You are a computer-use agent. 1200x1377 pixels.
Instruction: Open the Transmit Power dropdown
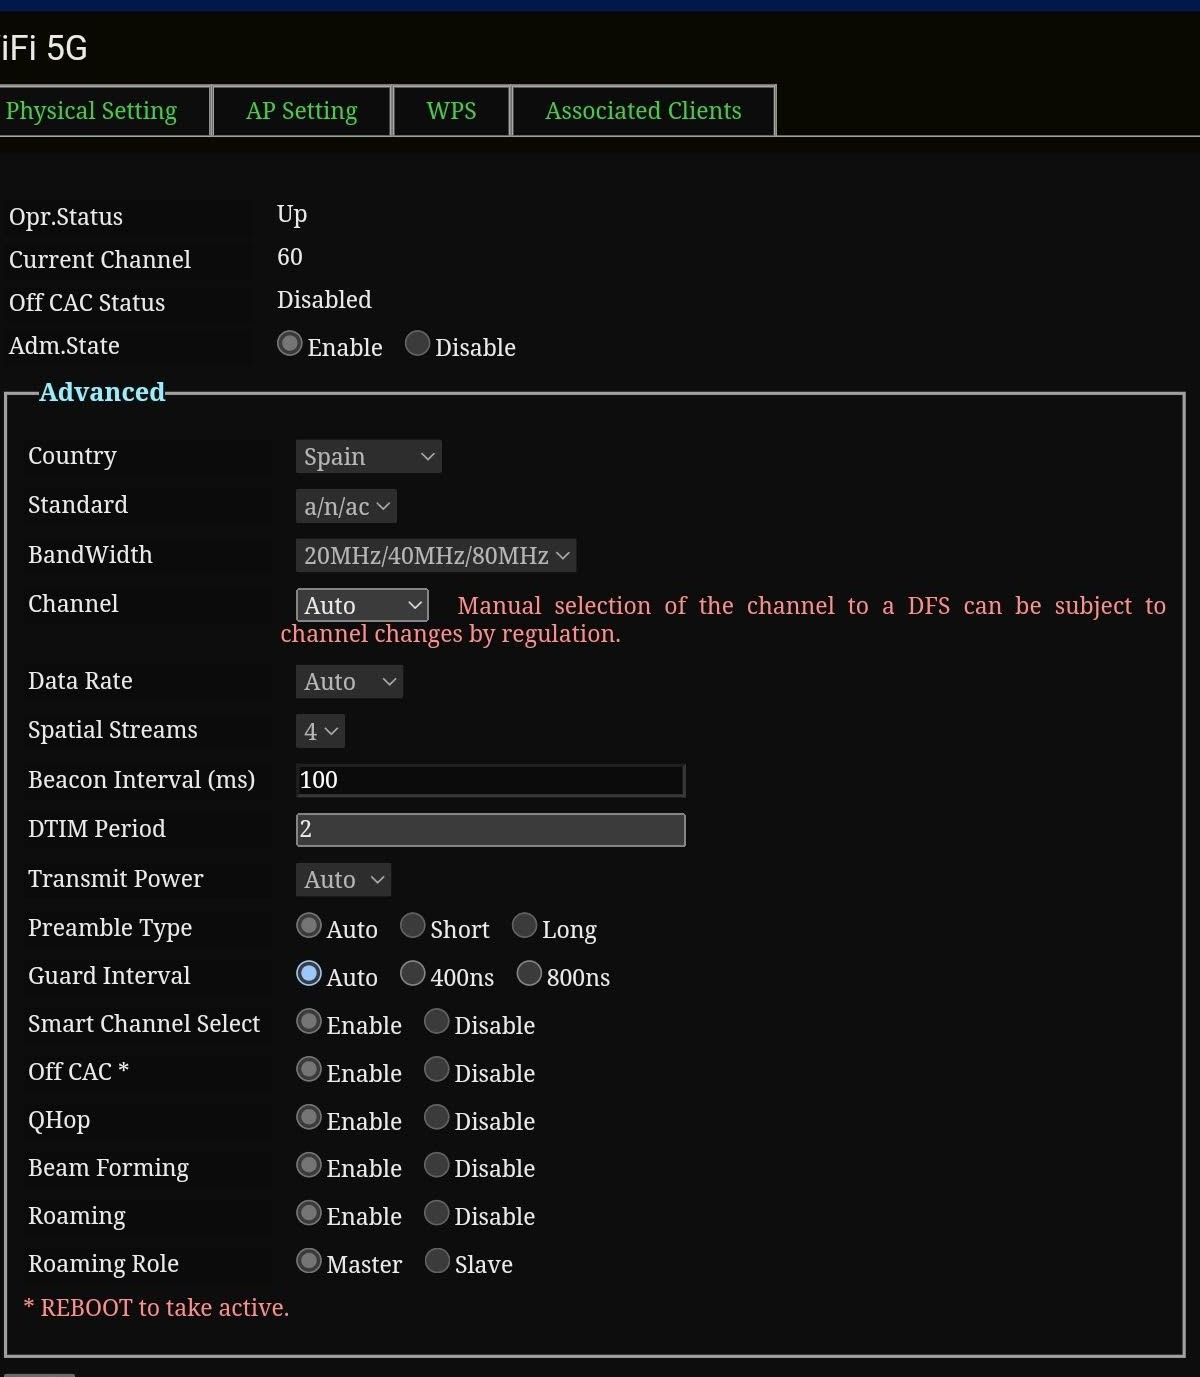pyautogui.click(x=342, y=879)
